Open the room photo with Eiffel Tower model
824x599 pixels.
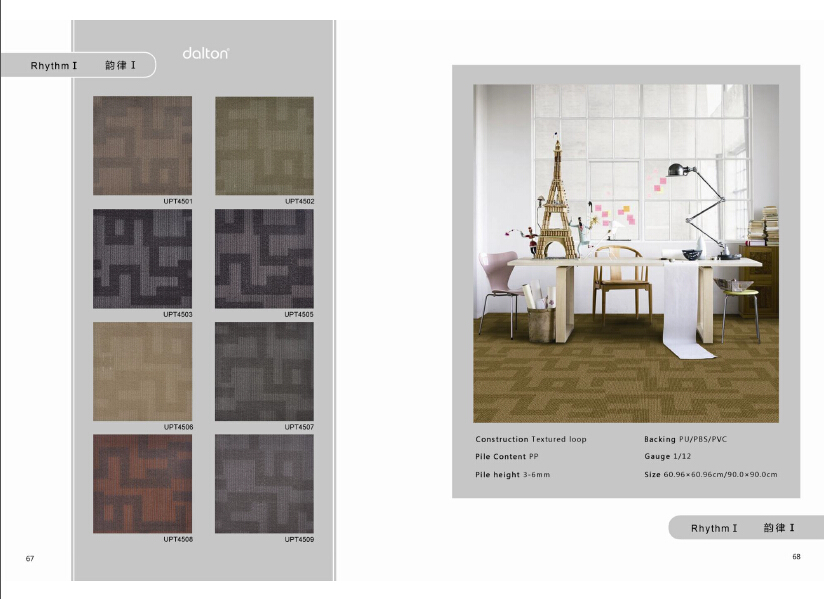click(x=626, y=252)
